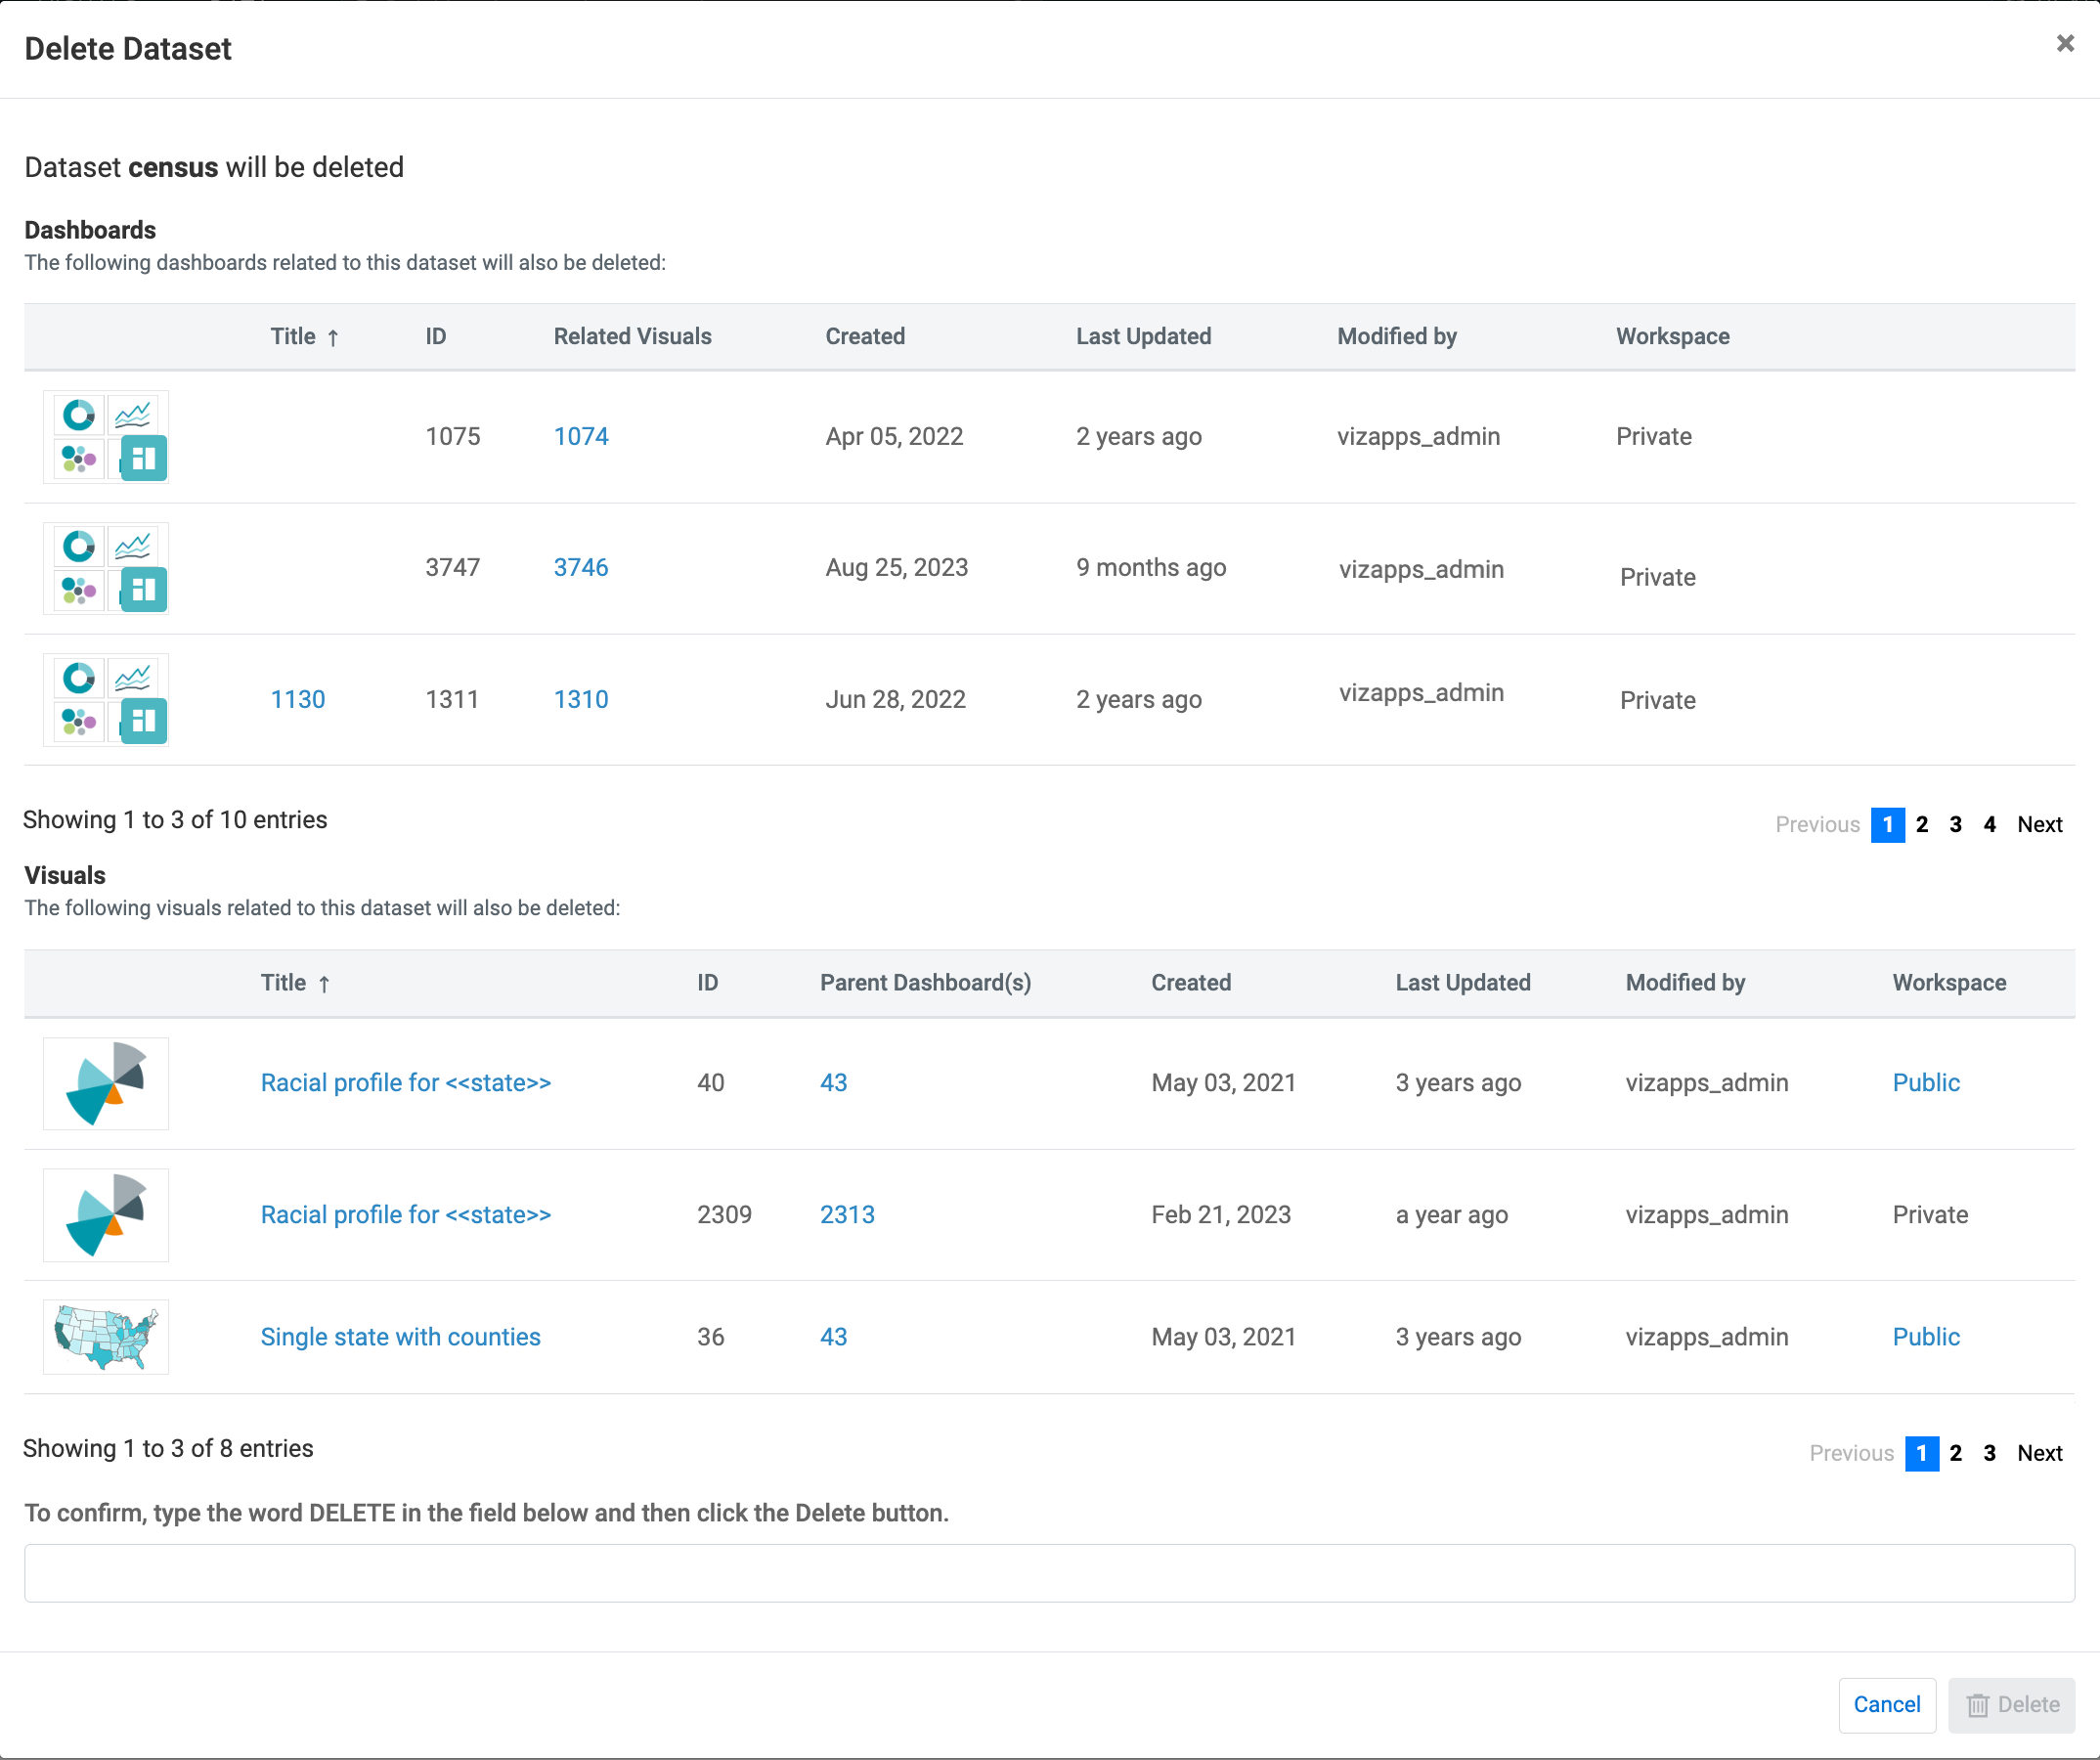Click dashboard 1075 thumbnail icon
Viewport: 2100px width, 1760px height.
pyautogui.click(x=106, y=437)
